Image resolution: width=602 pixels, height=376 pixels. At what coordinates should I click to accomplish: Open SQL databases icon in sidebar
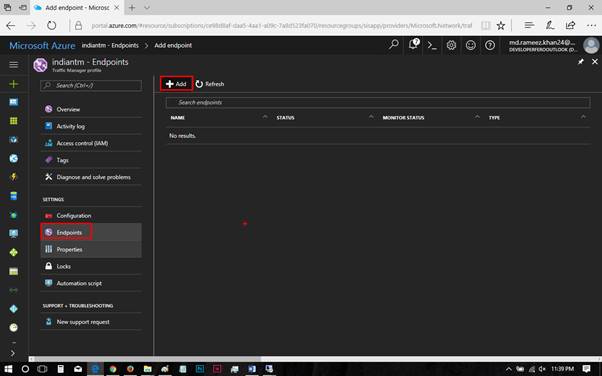pyautogui.click(x=13, y=196)
